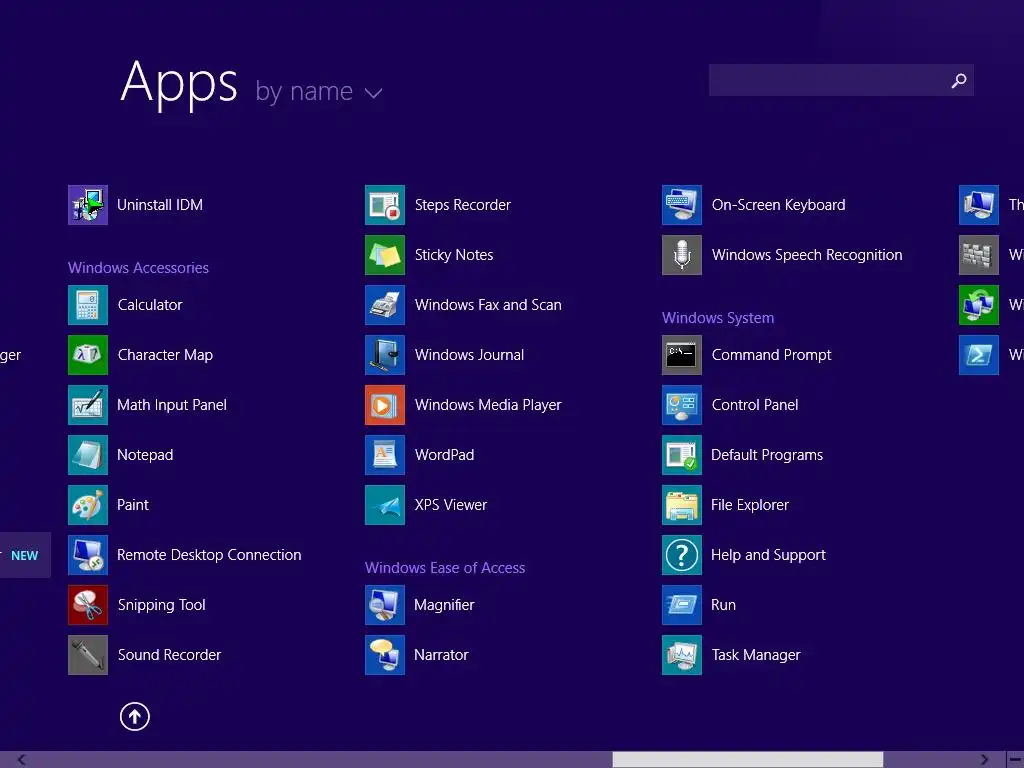
Task: Select the Default Programs text label
Action: coord(767,455)
